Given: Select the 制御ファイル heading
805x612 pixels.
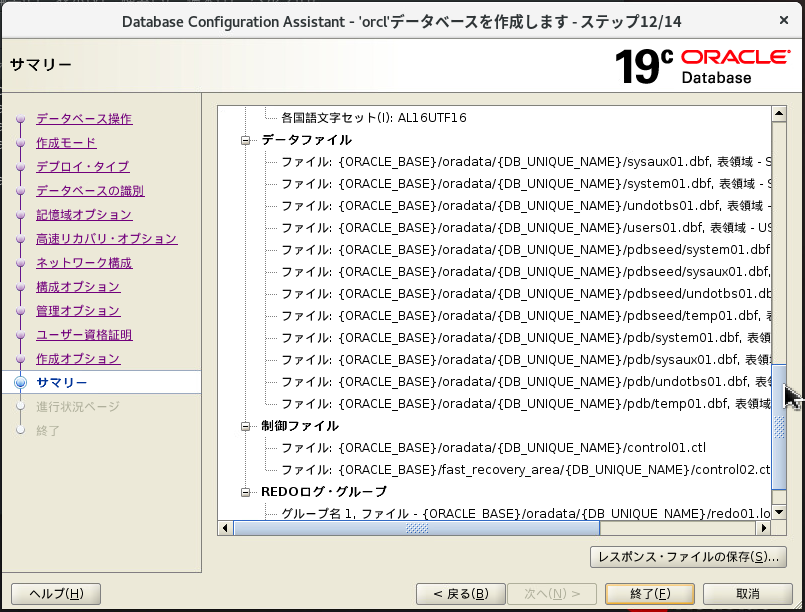Looking at the screenshot, I should point(300,426).
